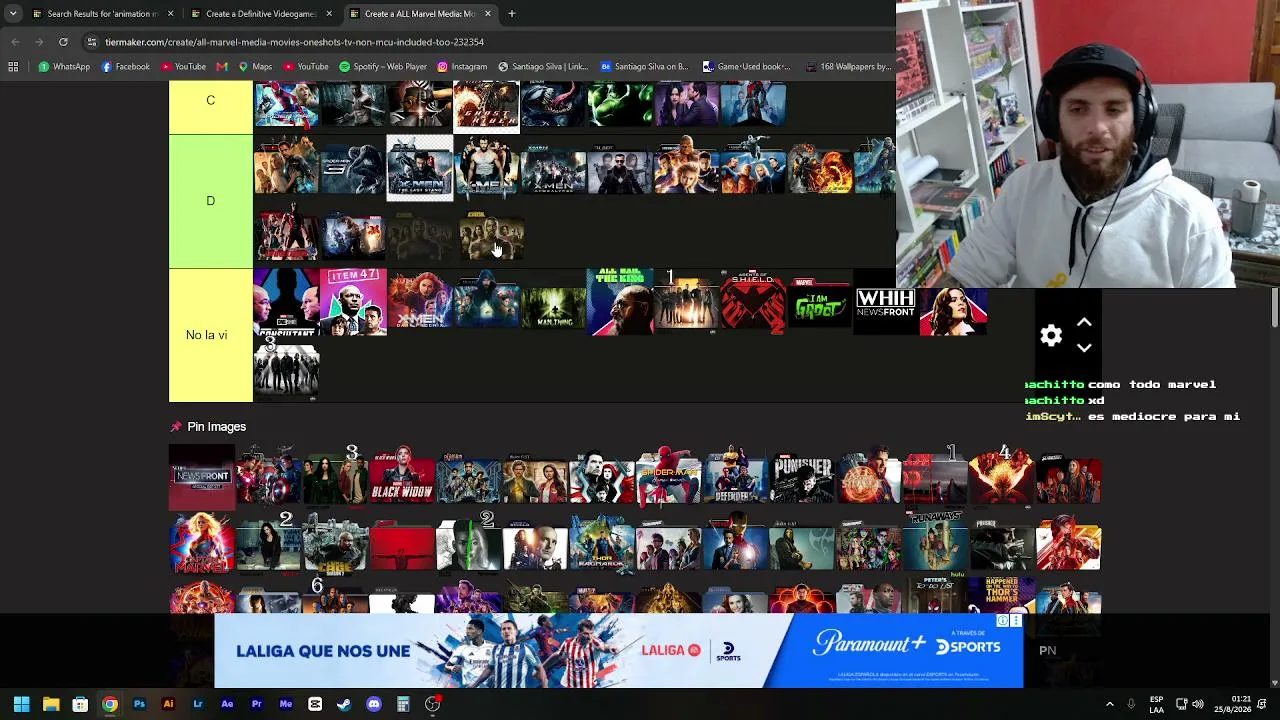Image resolution: width=1280 pixels, height=720 pixels.
Task: Reload the TierMaker page
Action: pos(63,42)
